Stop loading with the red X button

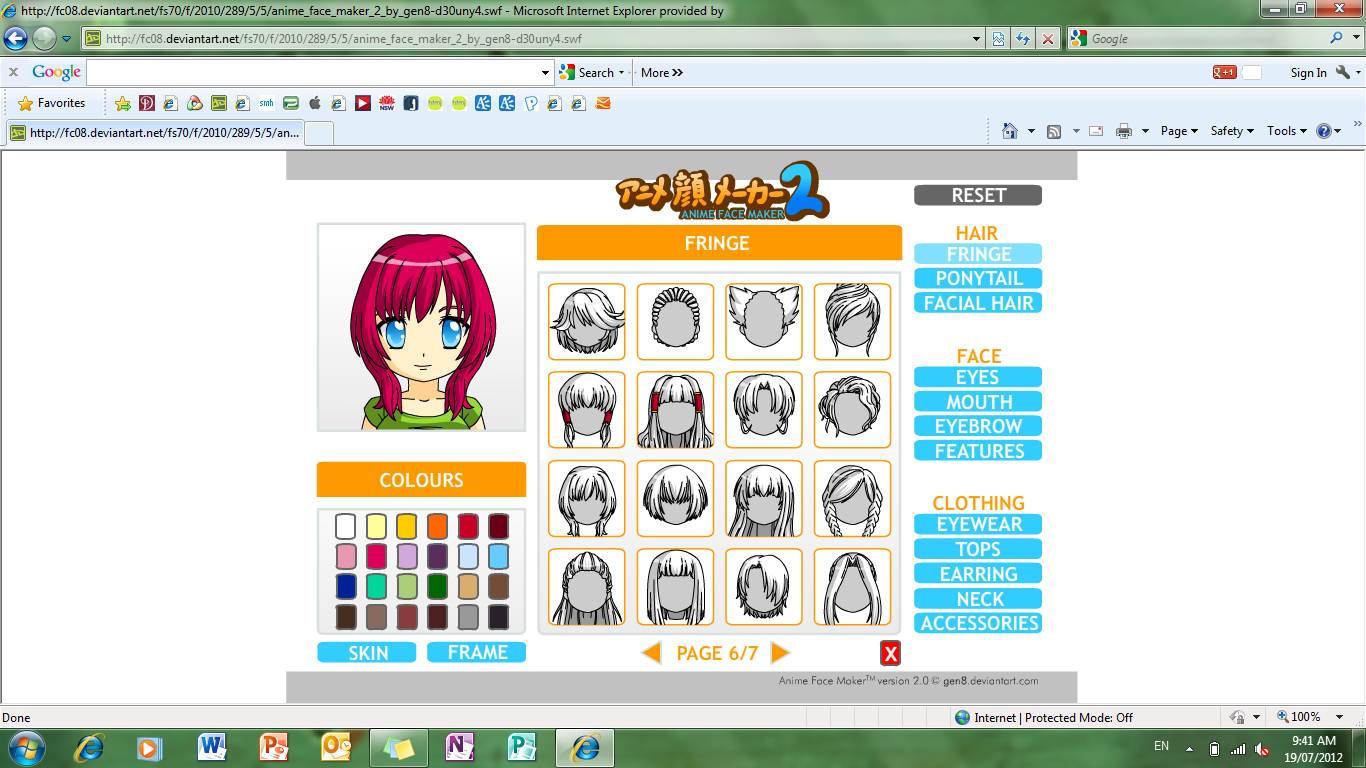[x=1047, y=39]
